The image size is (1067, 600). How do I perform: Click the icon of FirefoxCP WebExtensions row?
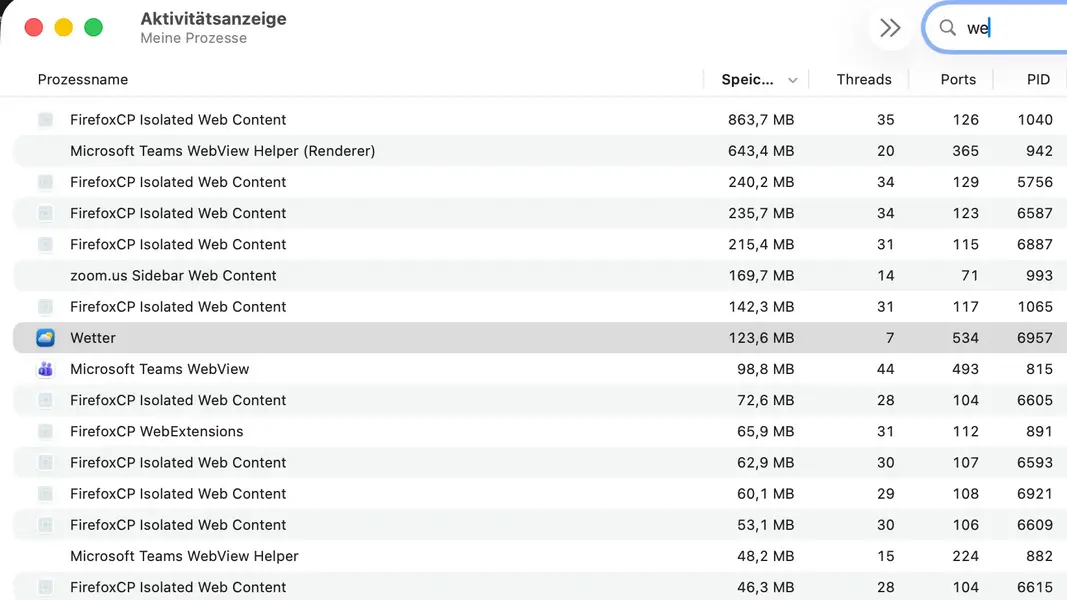46,431
